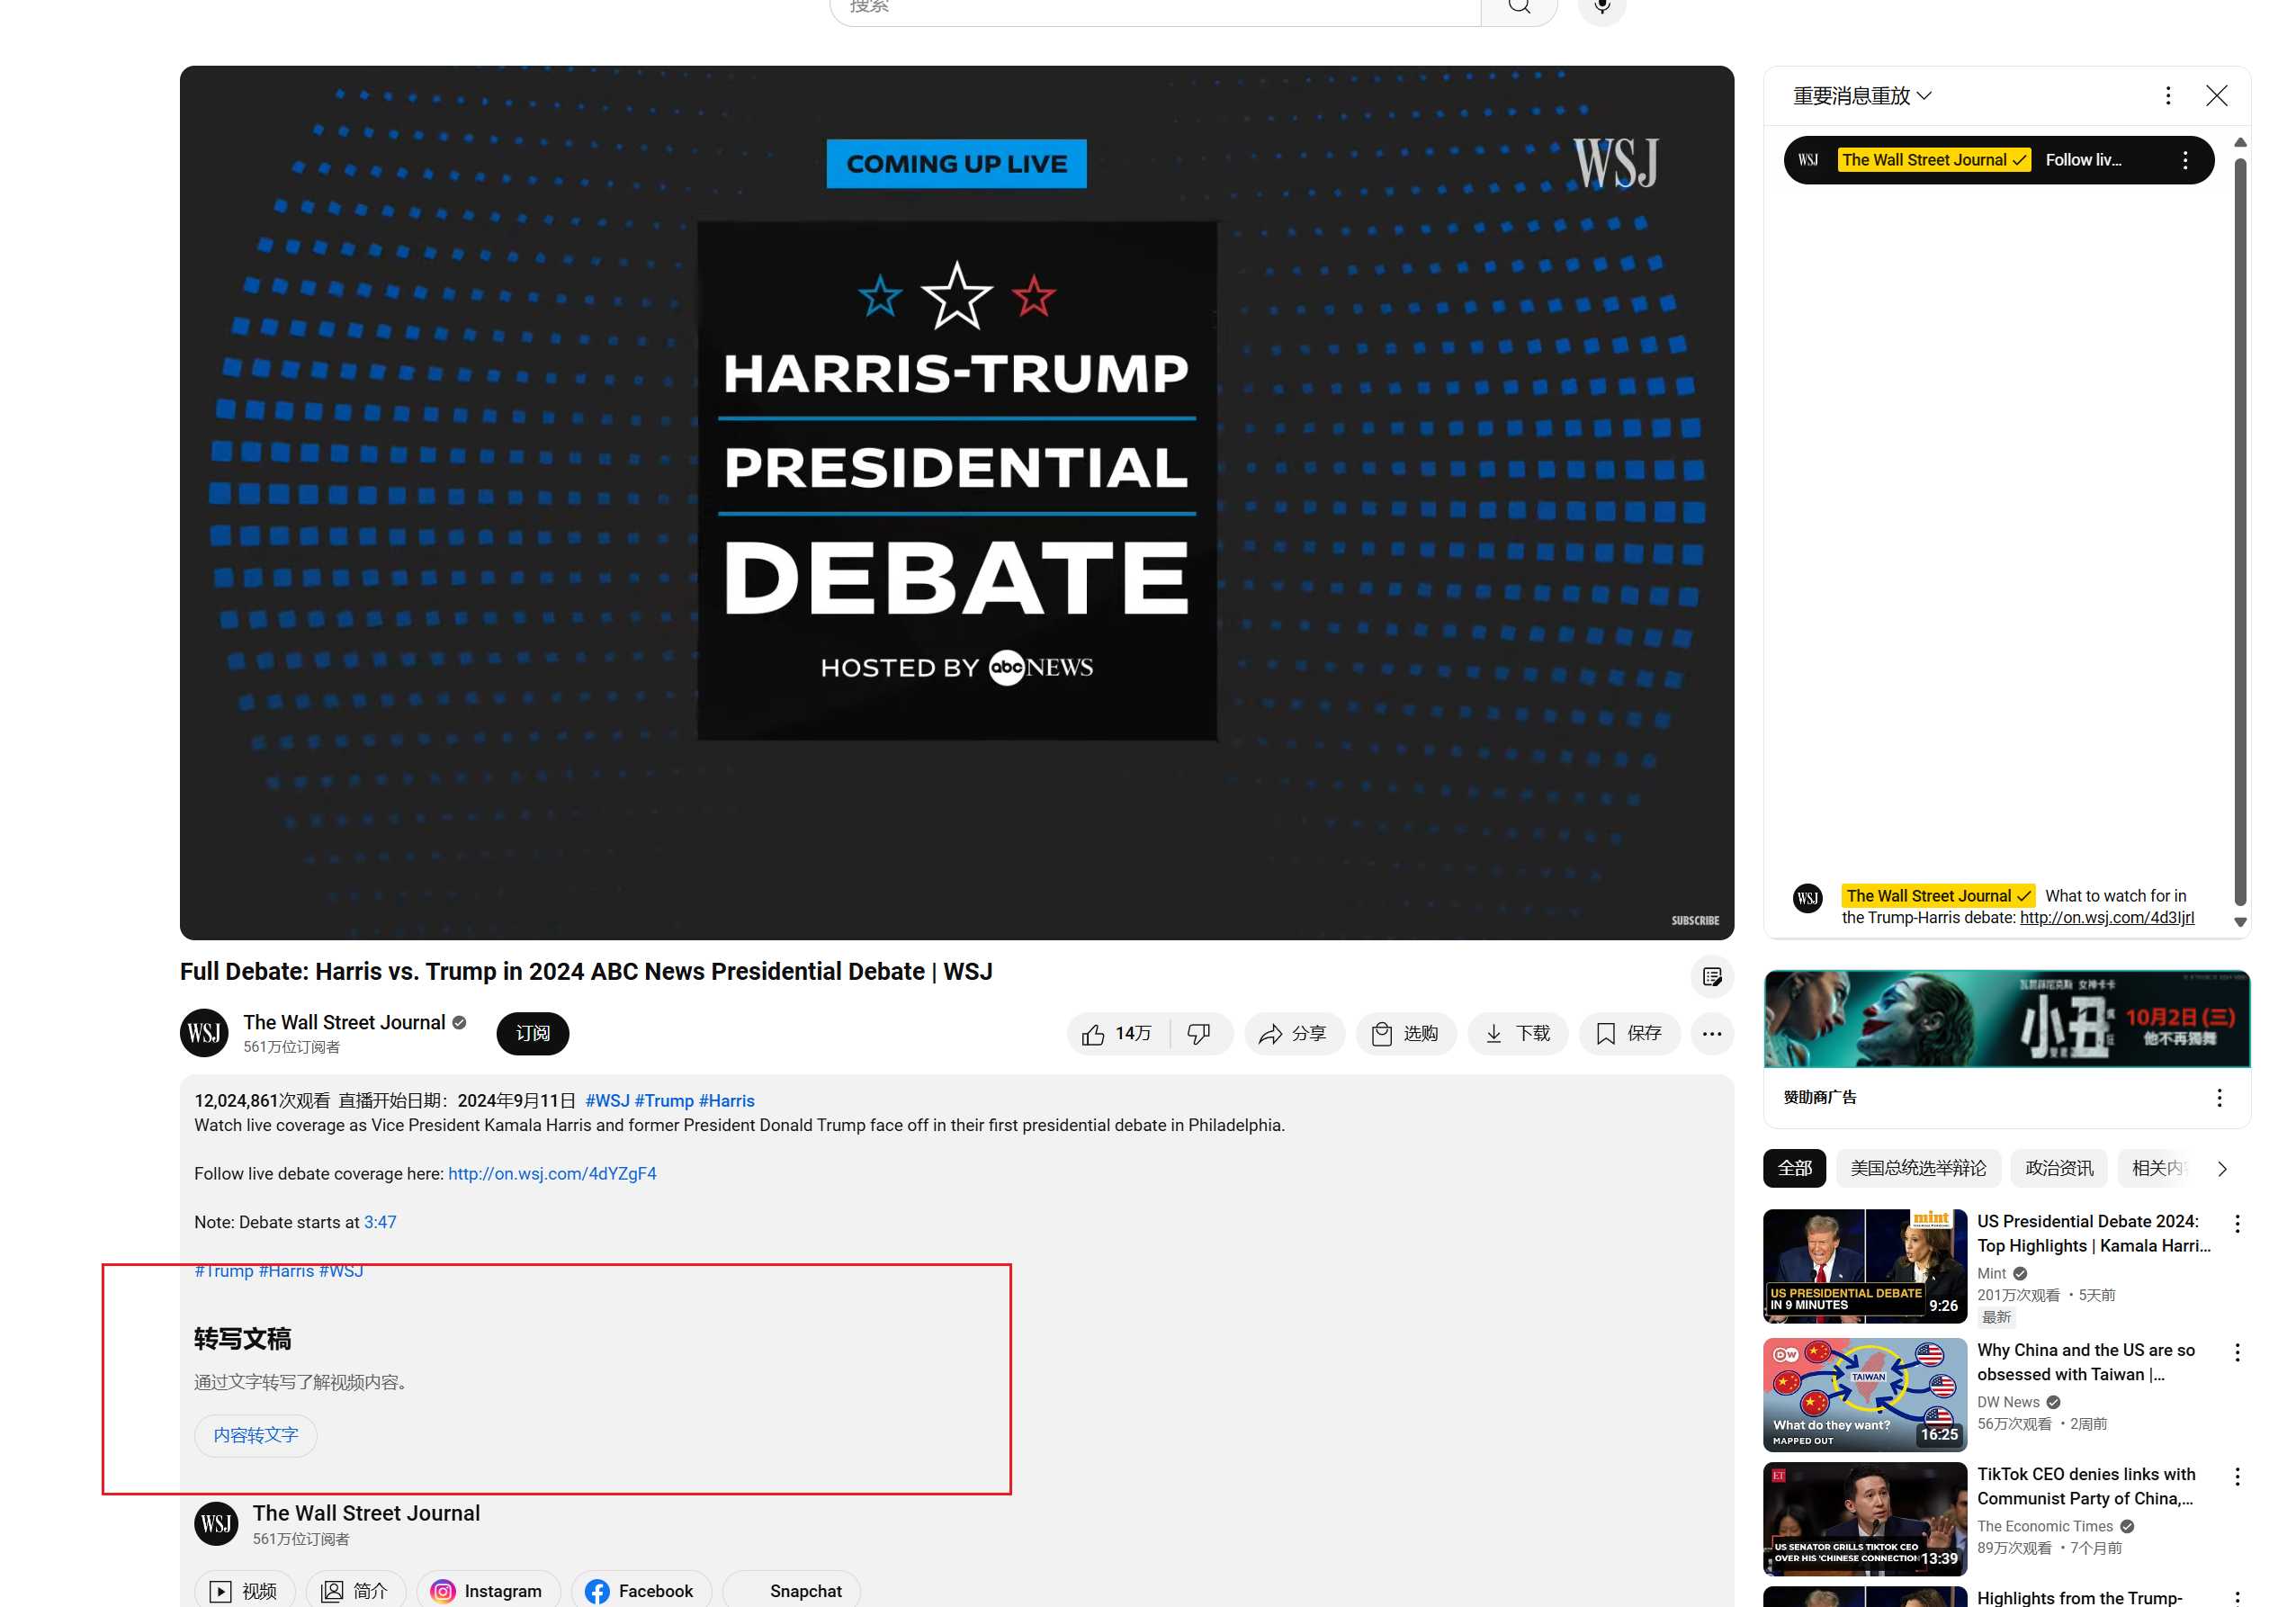Screen dimensions: 2296x1607
Task: Click the chat panel vertical scrollbar
Action: tap(2240, 530)
